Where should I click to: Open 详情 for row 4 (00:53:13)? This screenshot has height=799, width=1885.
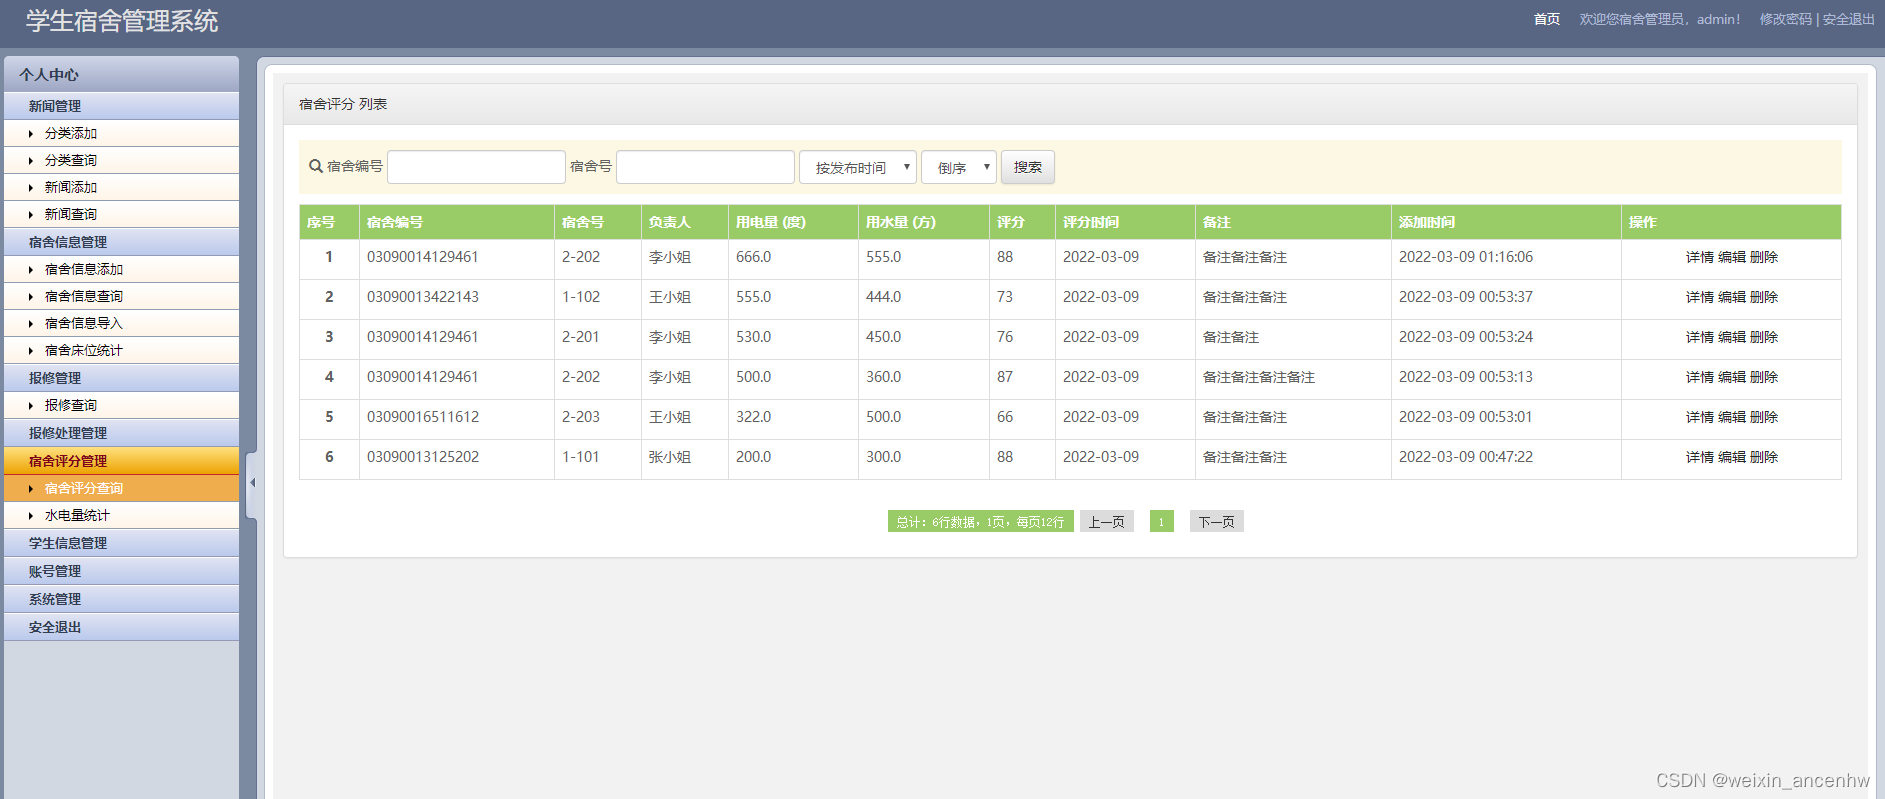[1699, 377]
